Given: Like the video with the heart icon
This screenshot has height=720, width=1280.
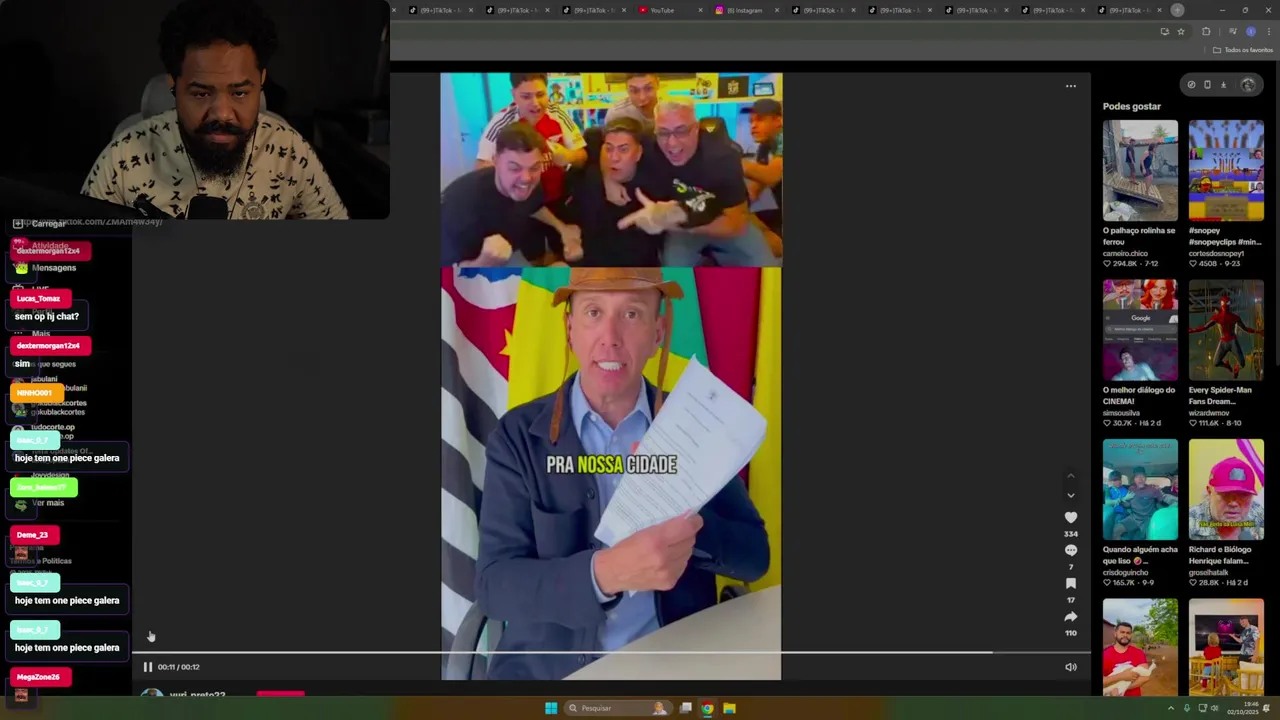Looking at the screenshot, I should [x=1070, y=517].
